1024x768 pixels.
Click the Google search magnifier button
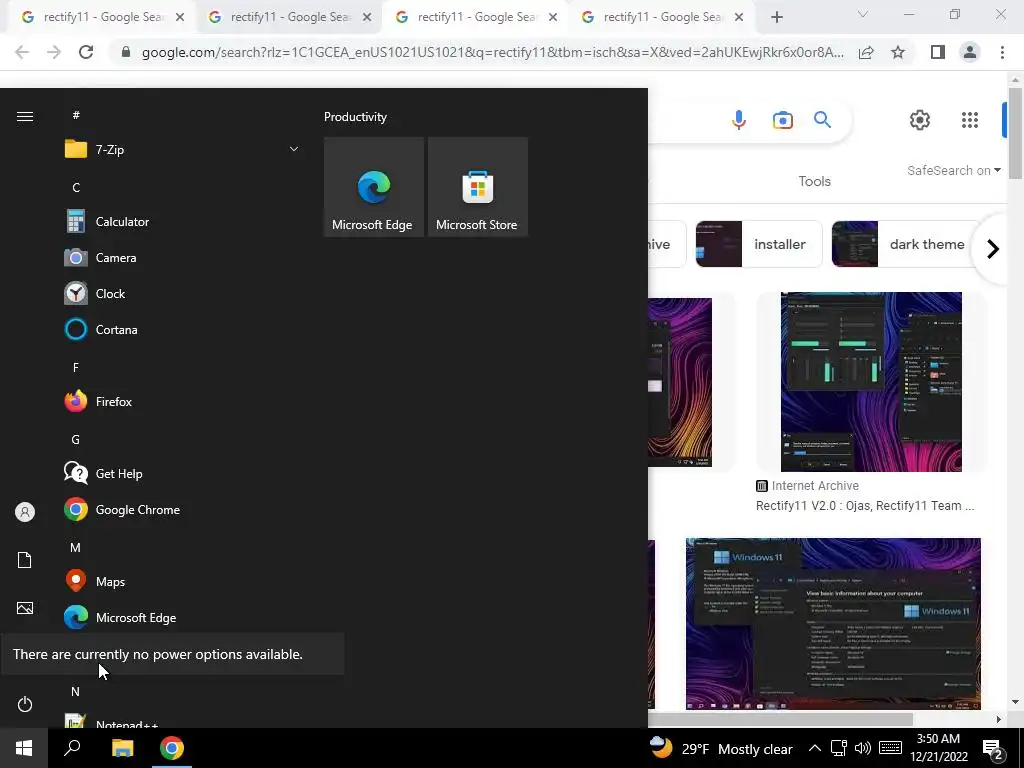(x=822, y=120)
